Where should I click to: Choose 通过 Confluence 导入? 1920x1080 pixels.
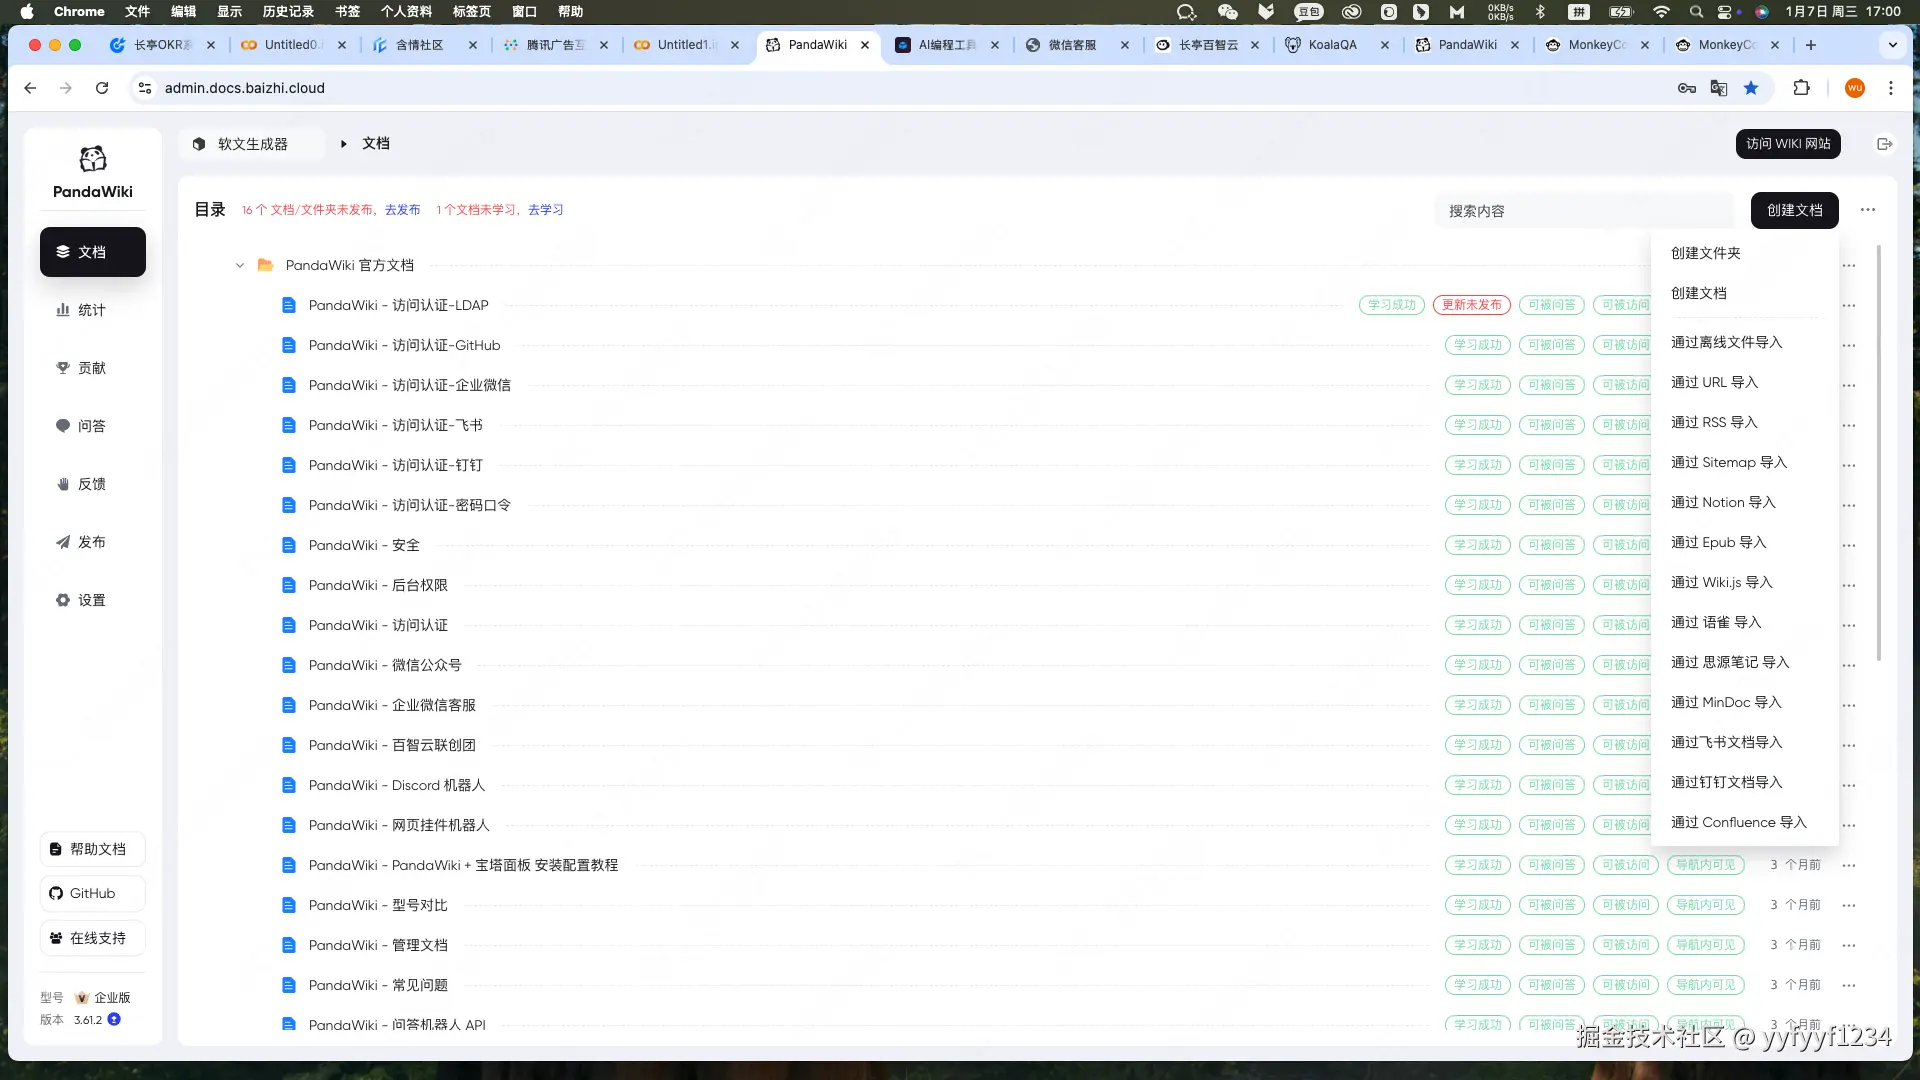[x=1745, y=822]
